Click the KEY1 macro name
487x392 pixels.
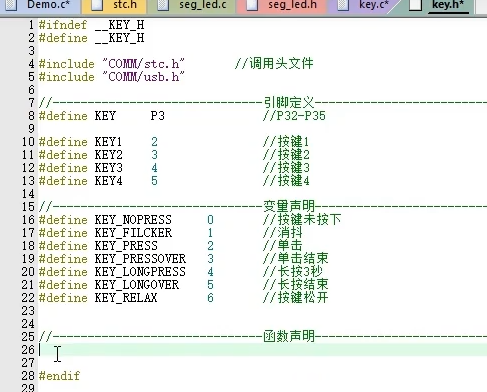click(x=108, y=142)
